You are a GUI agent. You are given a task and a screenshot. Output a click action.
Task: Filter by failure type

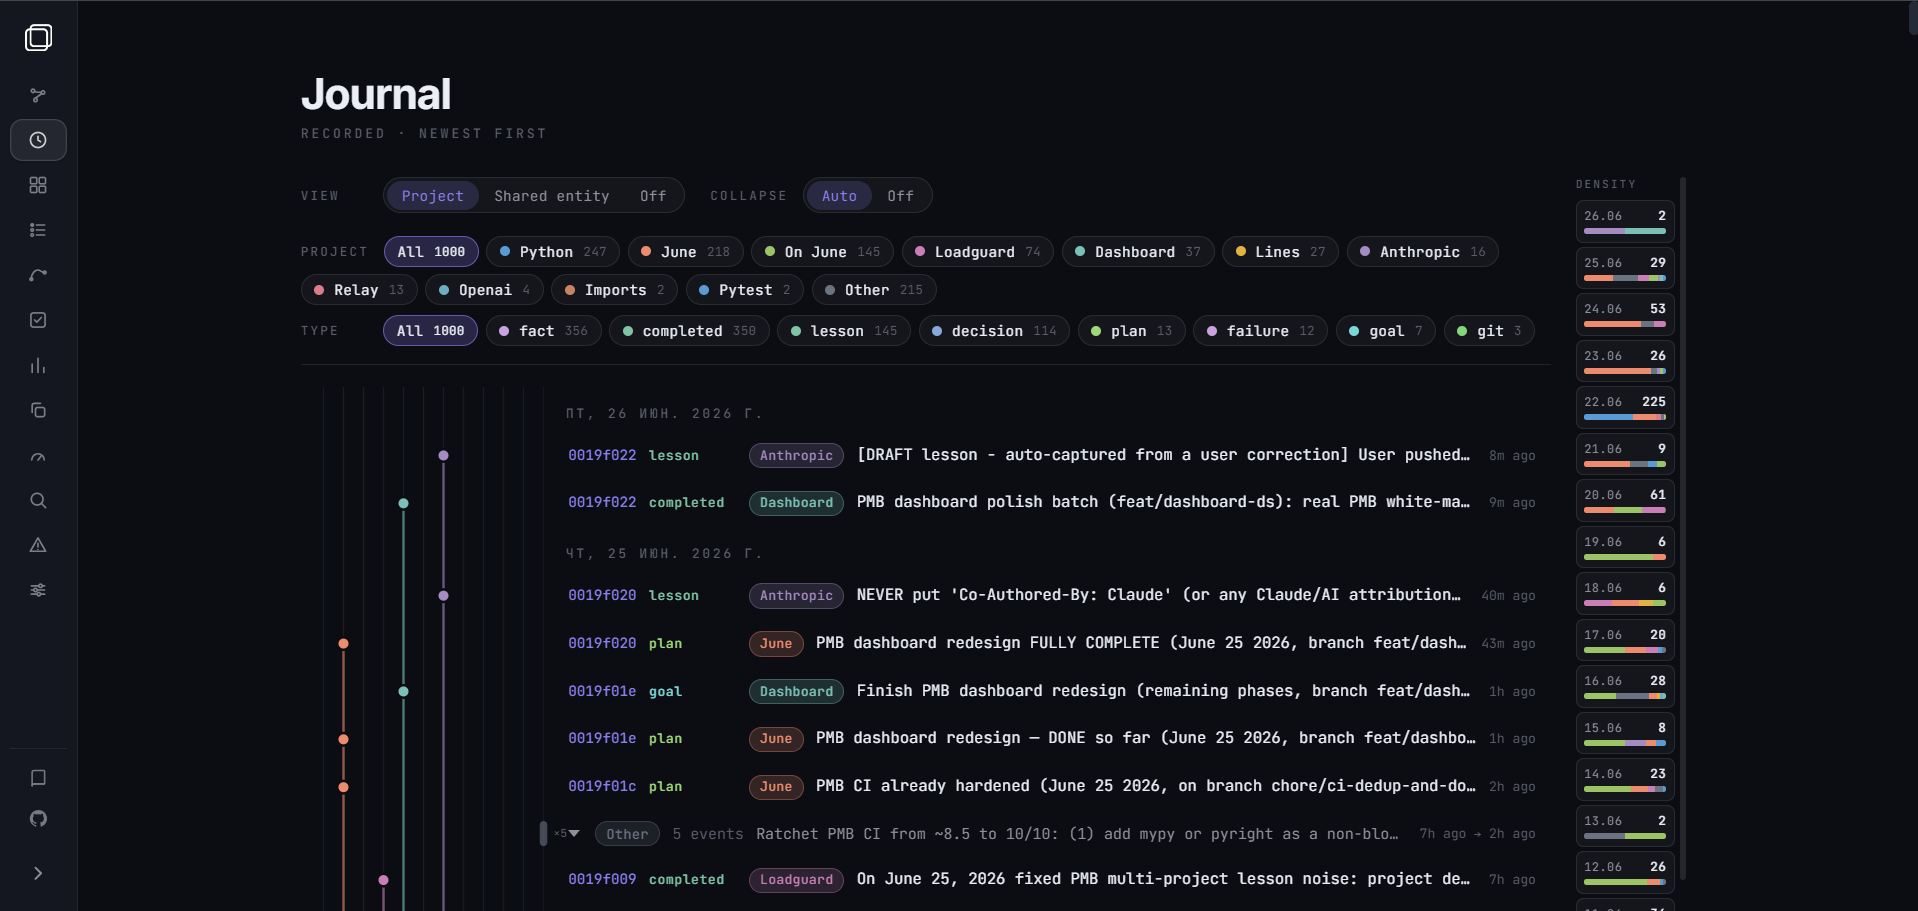click(1260, 331)
